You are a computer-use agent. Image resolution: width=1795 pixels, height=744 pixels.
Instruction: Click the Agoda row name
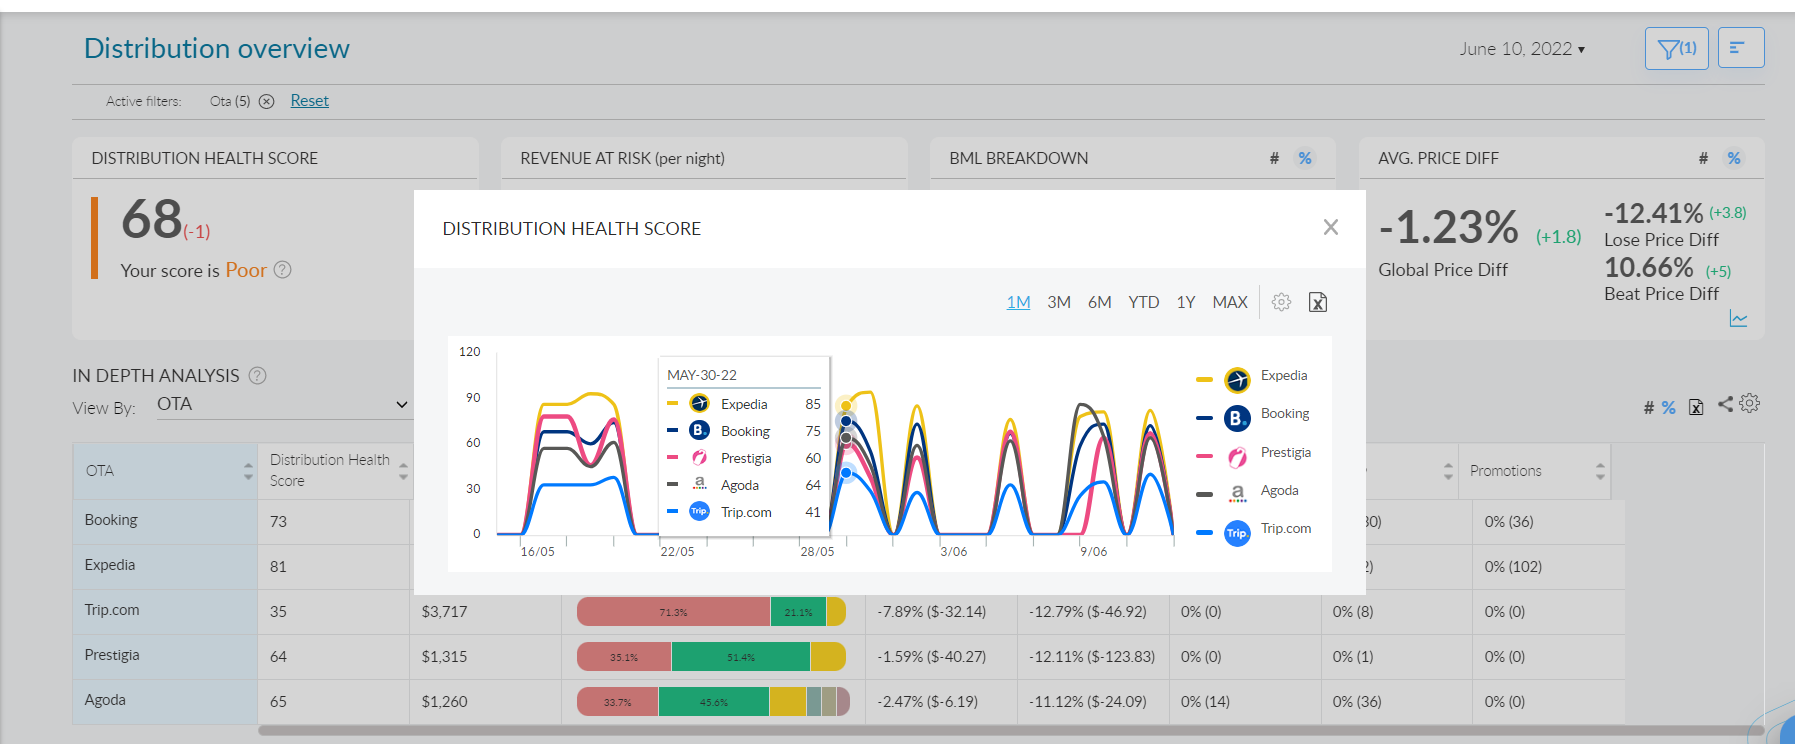pyautogui.click(x=105, y=700)
